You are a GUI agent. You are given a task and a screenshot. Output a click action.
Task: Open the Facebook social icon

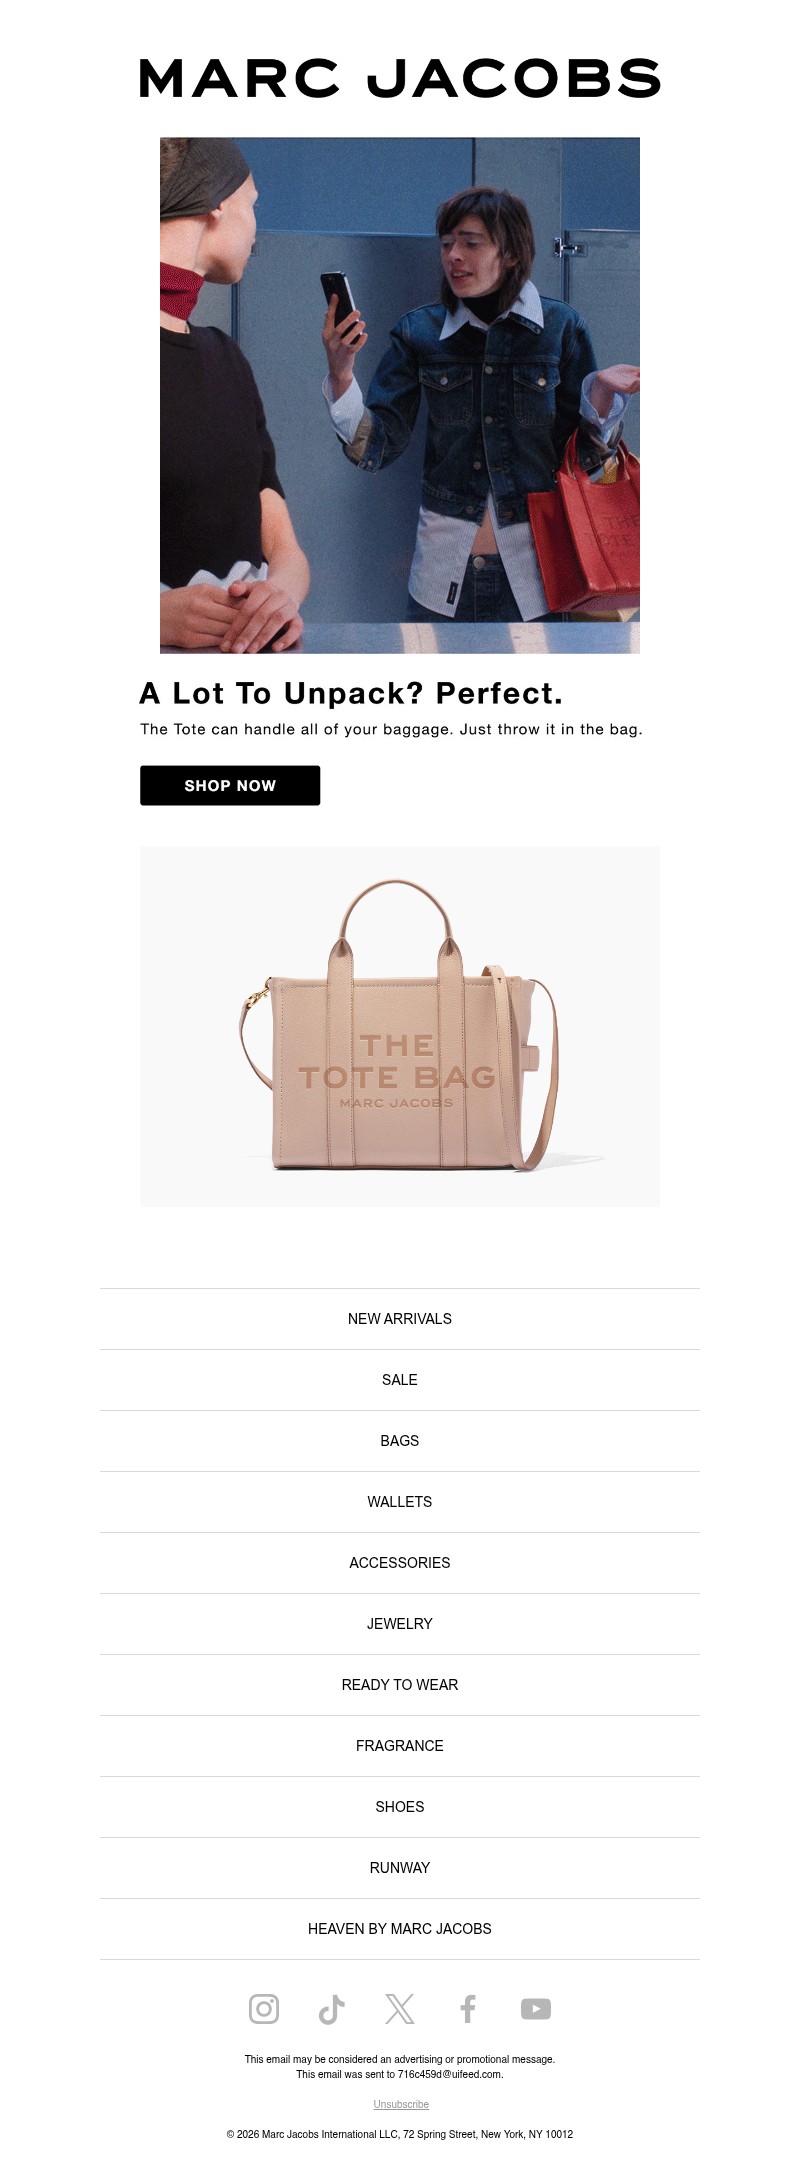[x=468, y=2008]
